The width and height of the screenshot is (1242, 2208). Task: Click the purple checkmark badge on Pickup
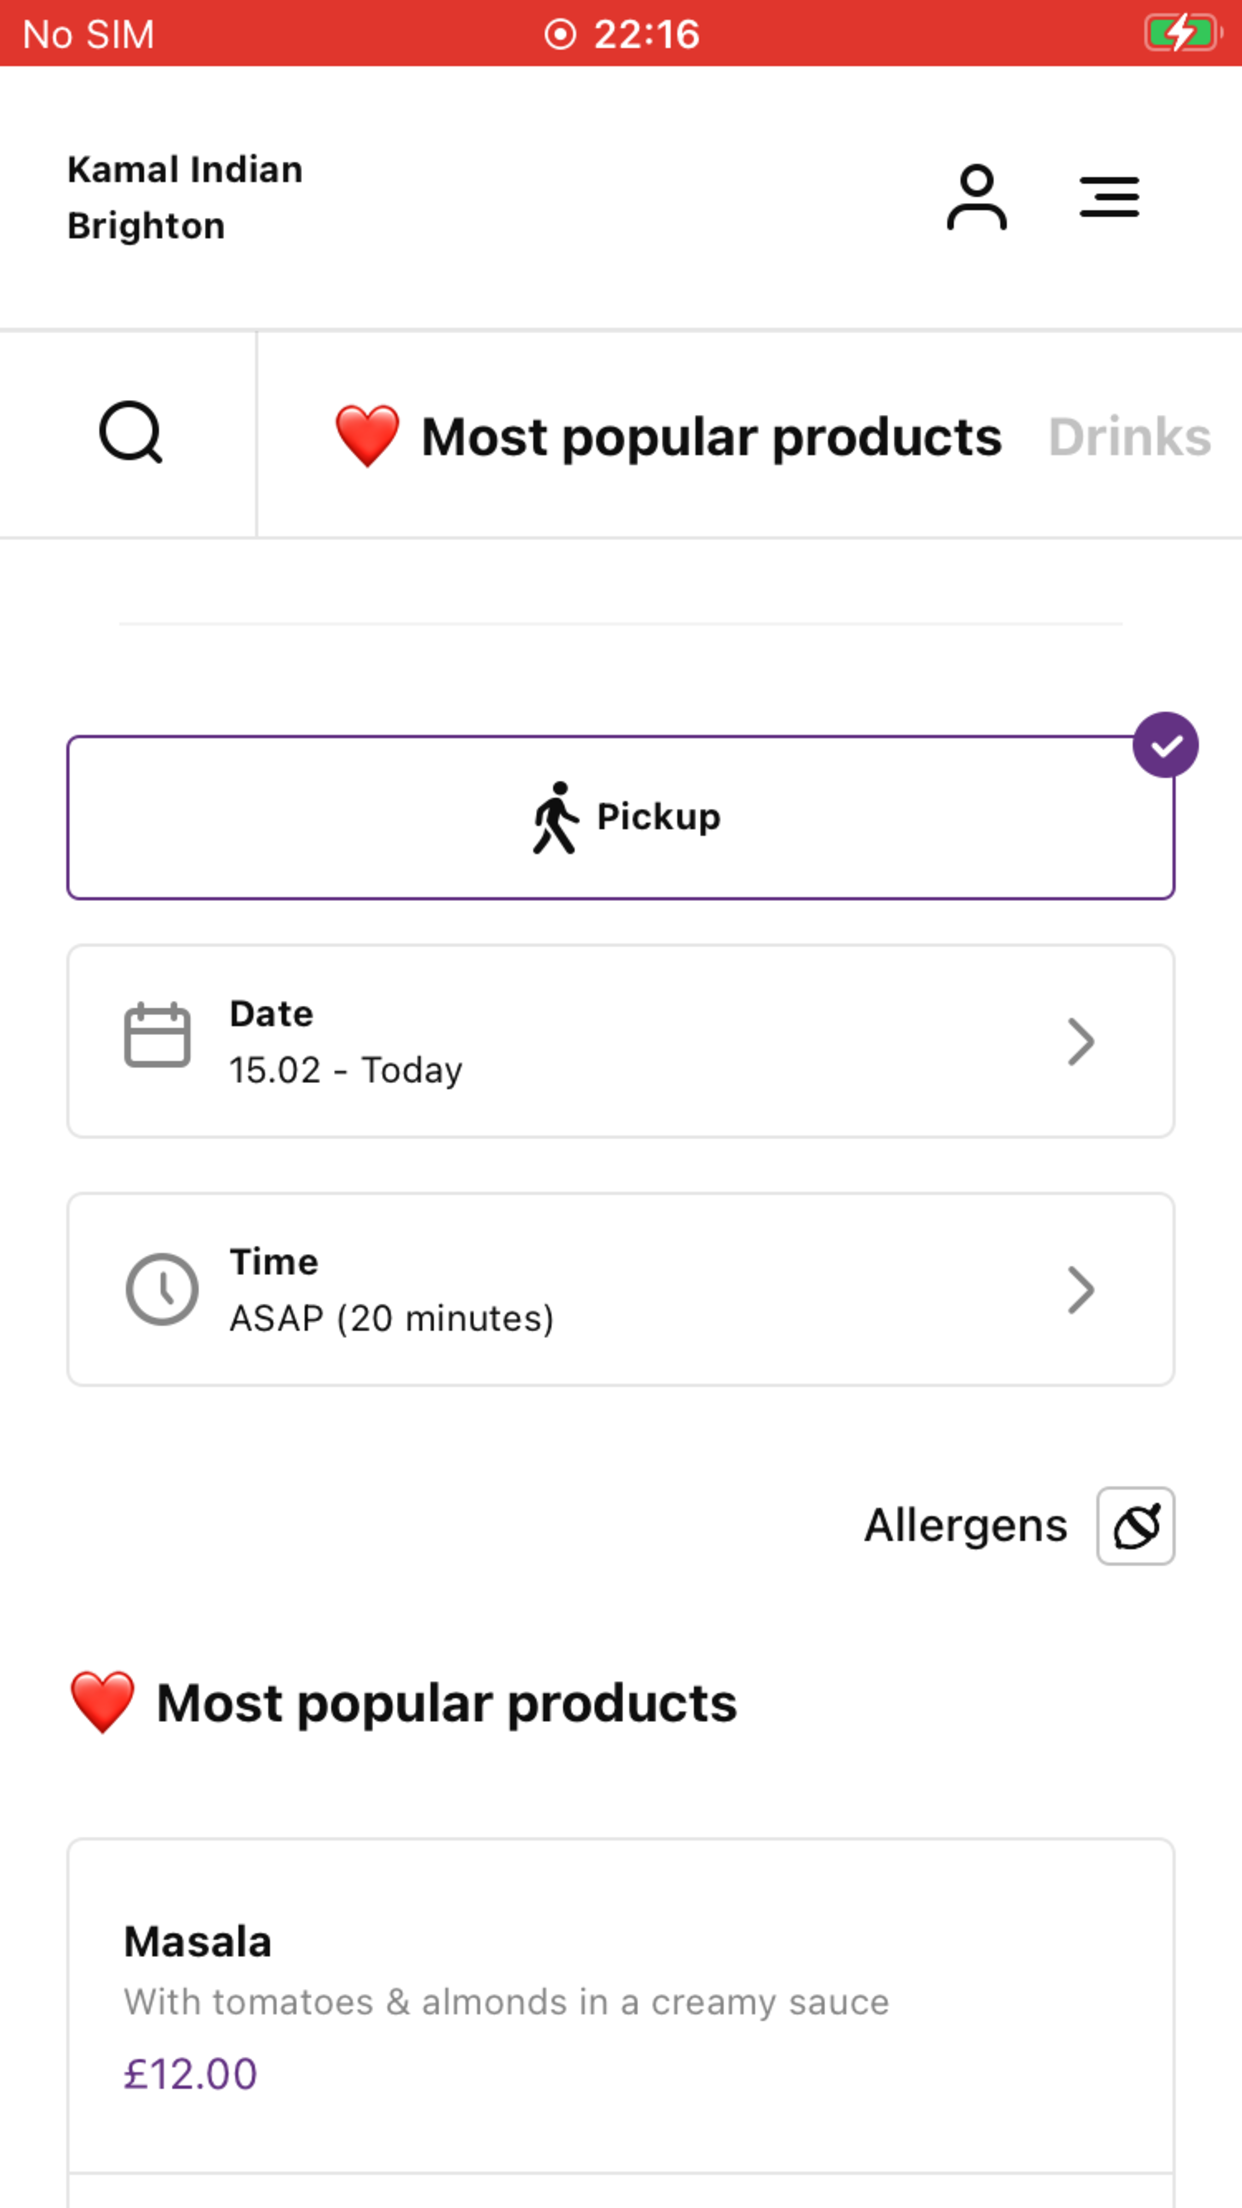coord(1165,745)
